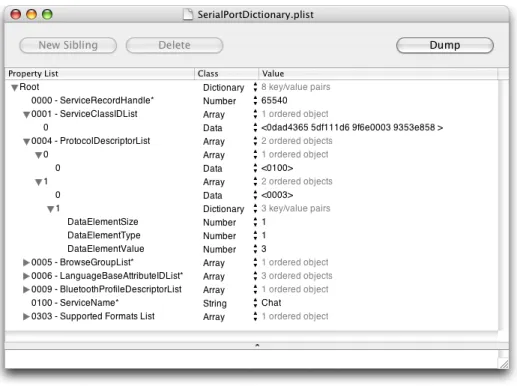Screen dimensions: 517x386
Task: Expand the 0005 - BrowseGroupList node
Action: (26, 262)
